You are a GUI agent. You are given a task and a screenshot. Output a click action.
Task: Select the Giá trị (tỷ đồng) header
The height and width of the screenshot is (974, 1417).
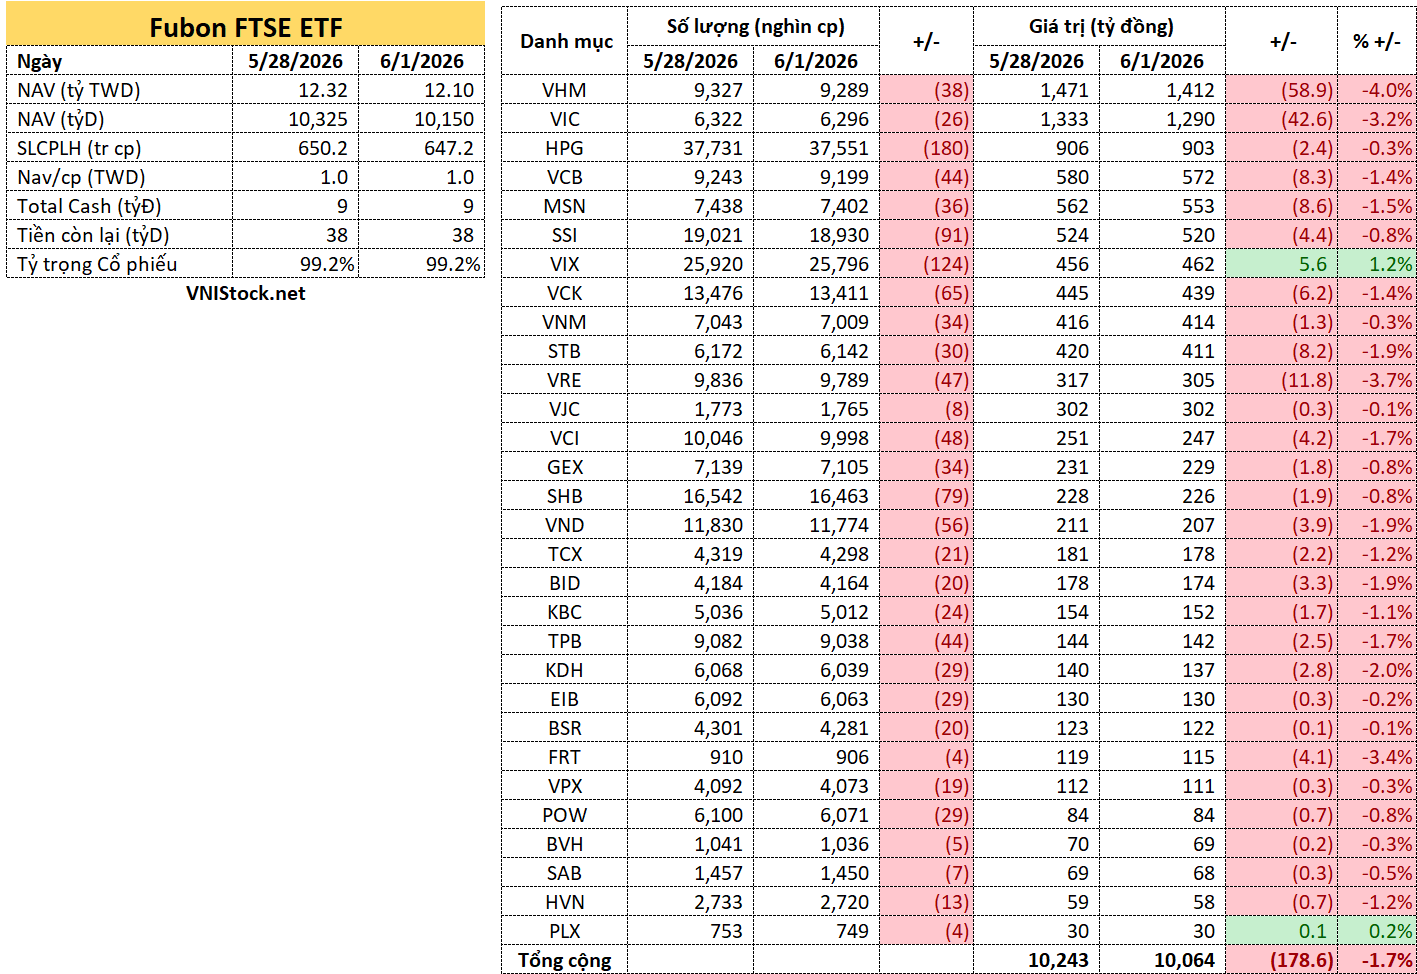tap(1100, 26)
